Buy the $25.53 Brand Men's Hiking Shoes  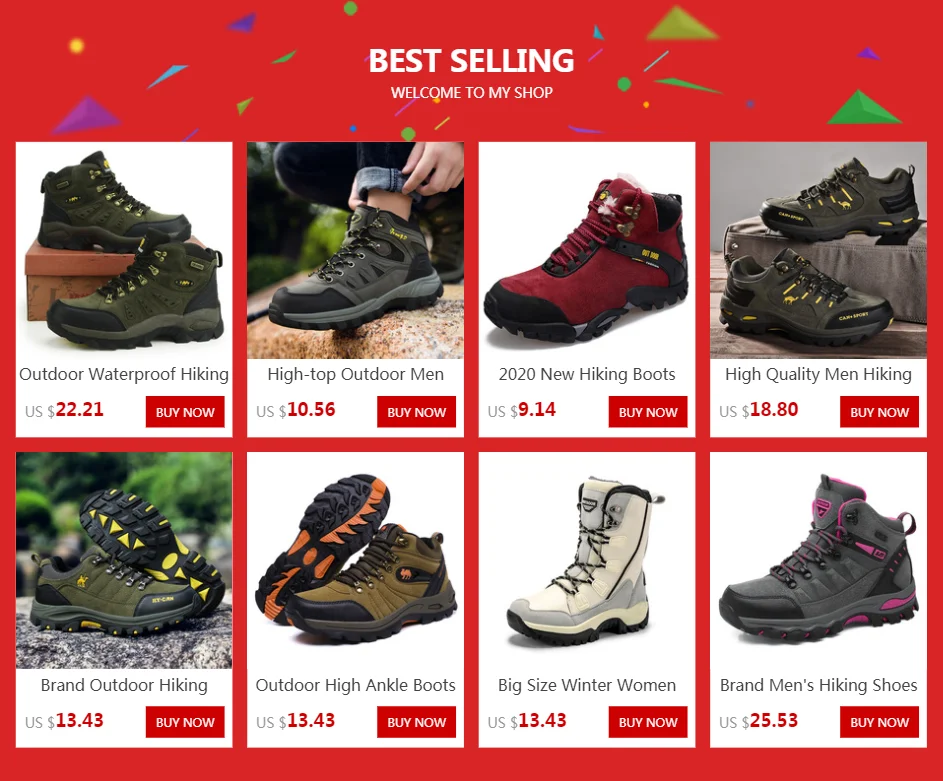pos(879,722)
